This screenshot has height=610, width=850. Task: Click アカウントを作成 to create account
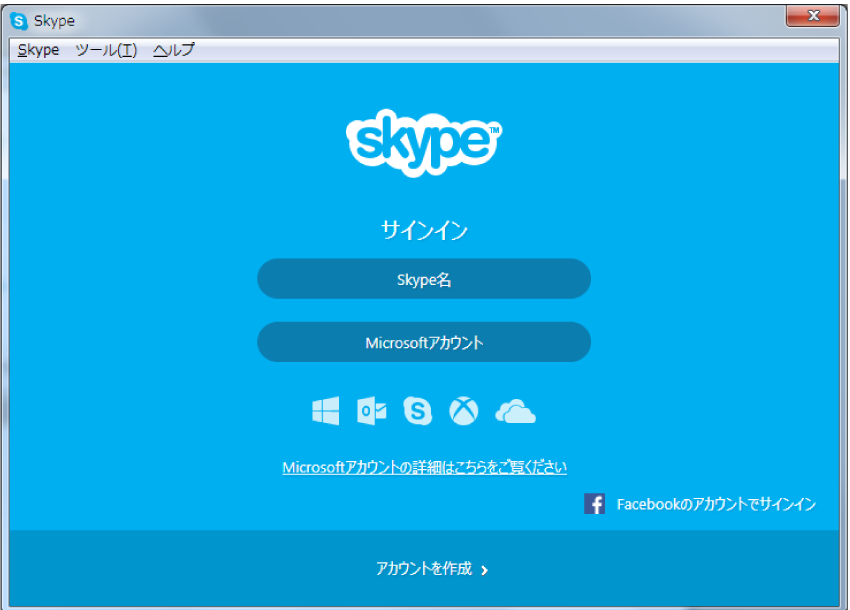click(x=424, y=568)
